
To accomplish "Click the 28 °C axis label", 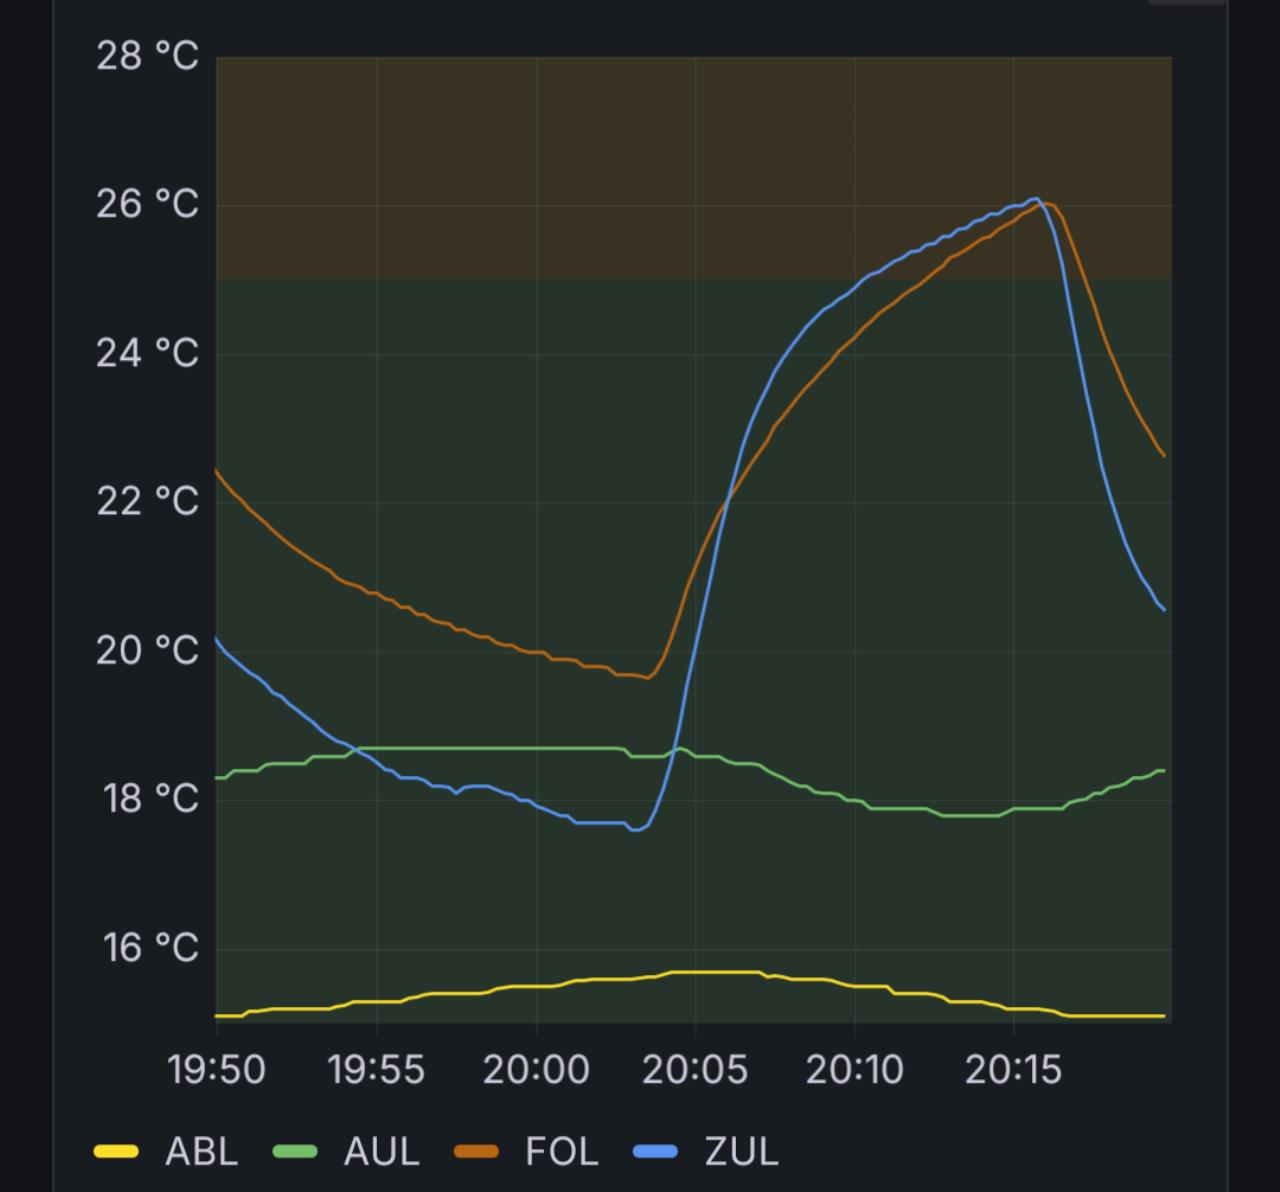I will (x=147, y=56).
